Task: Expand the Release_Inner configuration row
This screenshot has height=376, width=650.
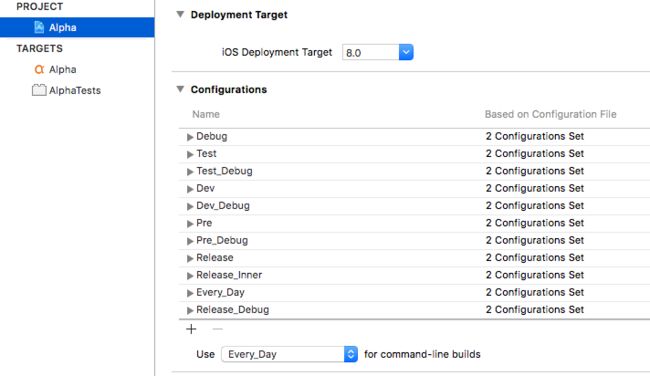Action: click(190, 276)
